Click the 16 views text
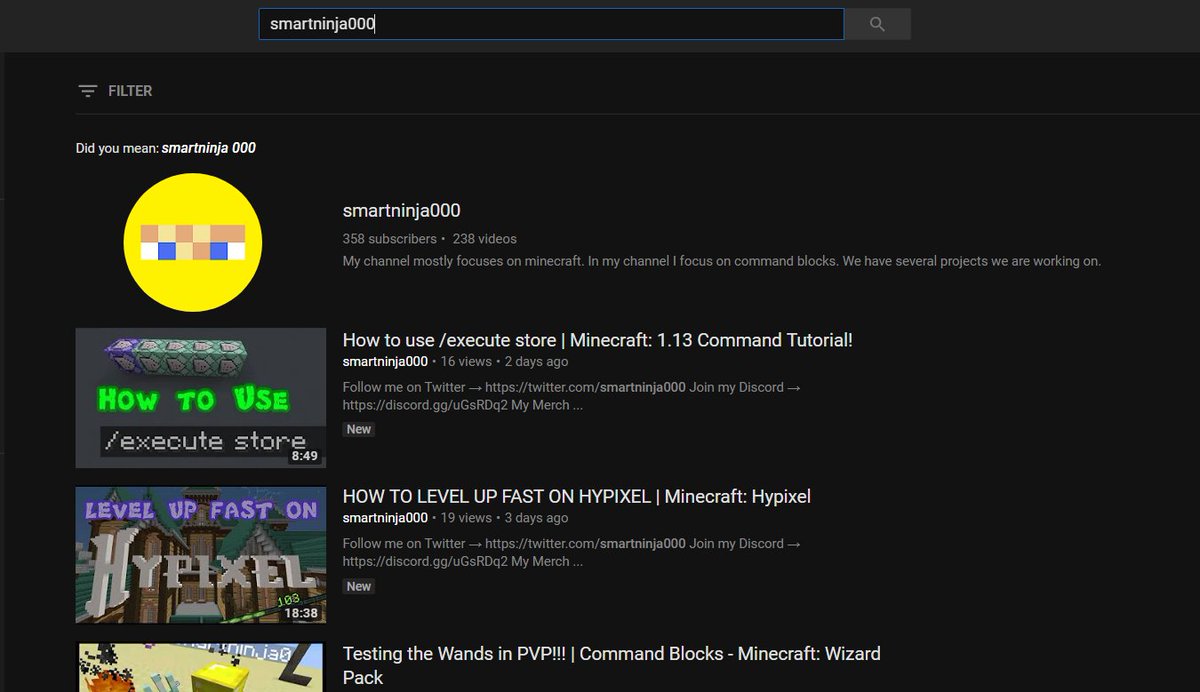The width and height of the screenshot is (1200, 692). coord(466,362)
